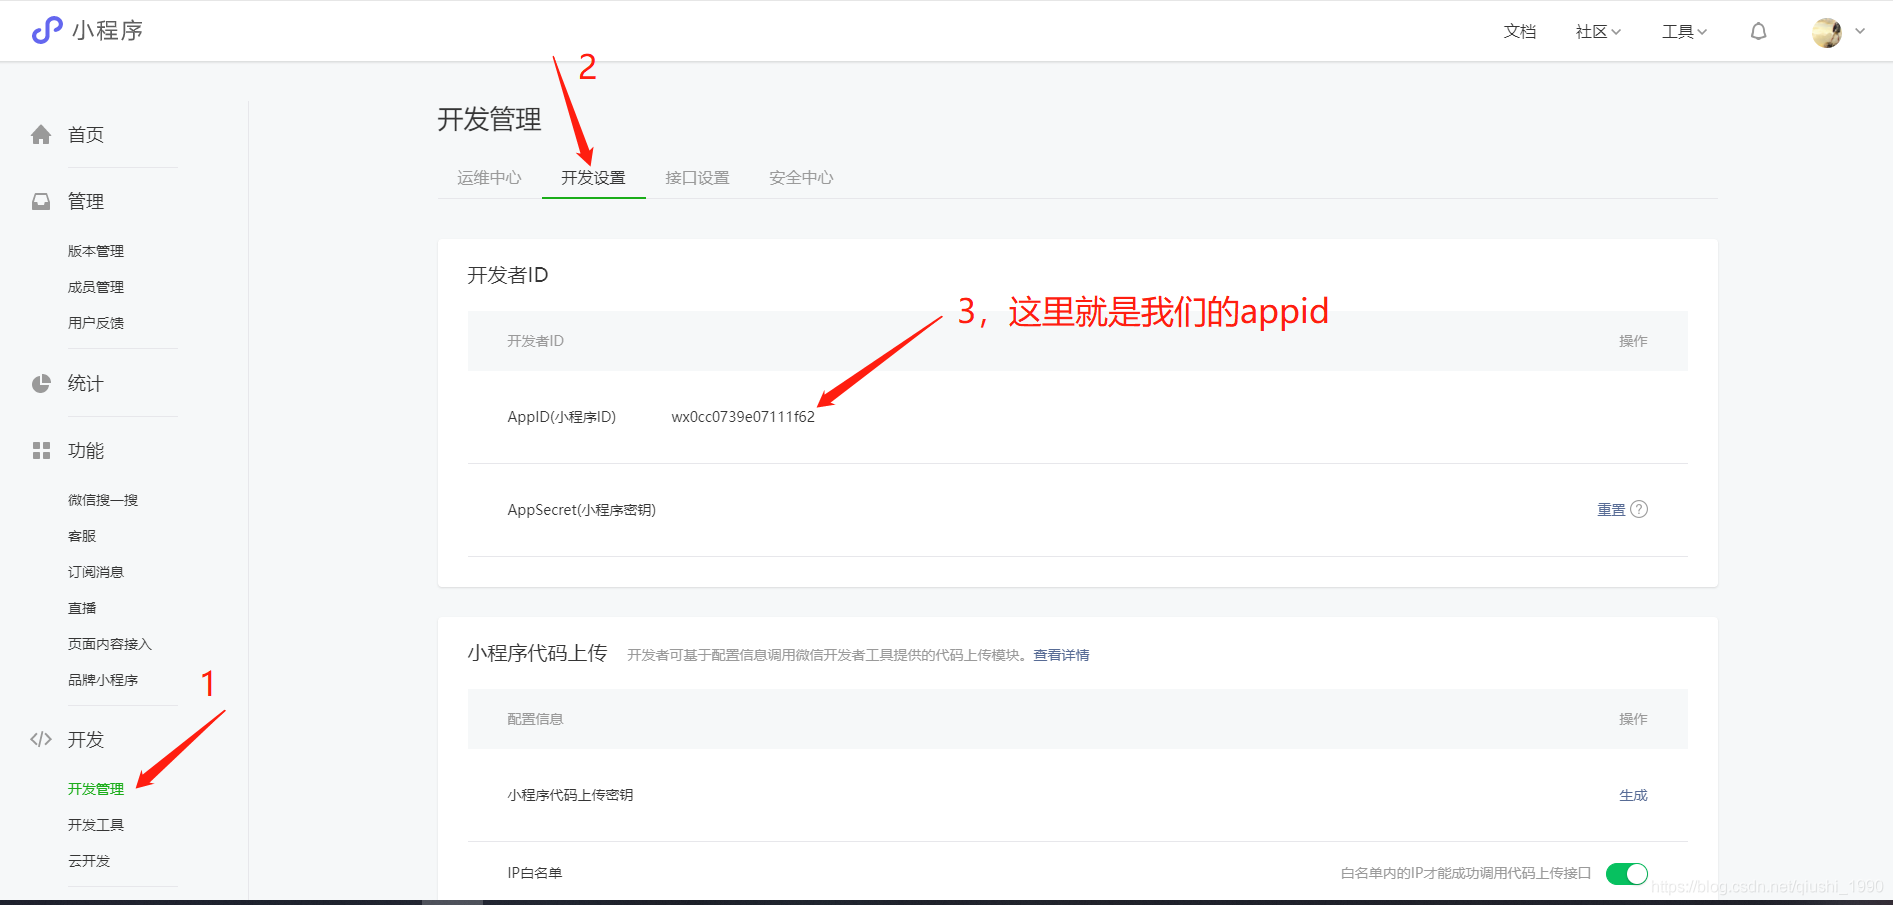
Task: Click the profile avatar thumbnail
Action: (1827, 31)
